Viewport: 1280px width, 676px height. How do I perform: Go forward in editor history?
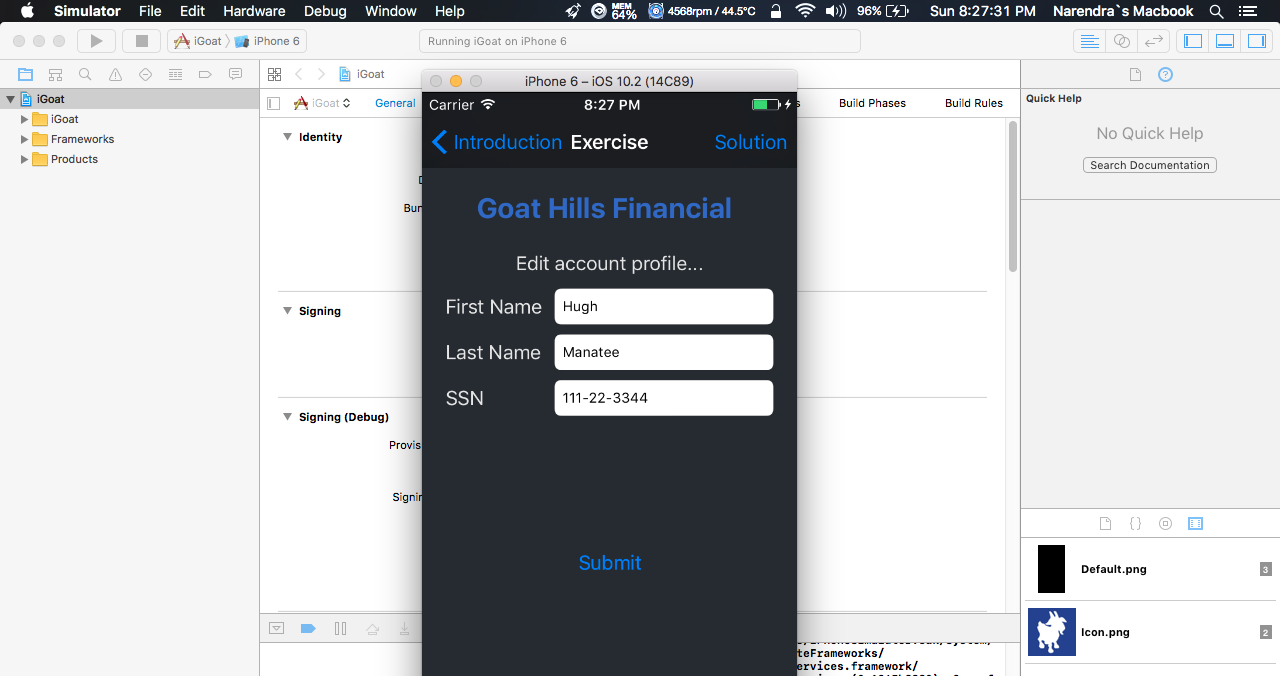(x=321, y=74)
